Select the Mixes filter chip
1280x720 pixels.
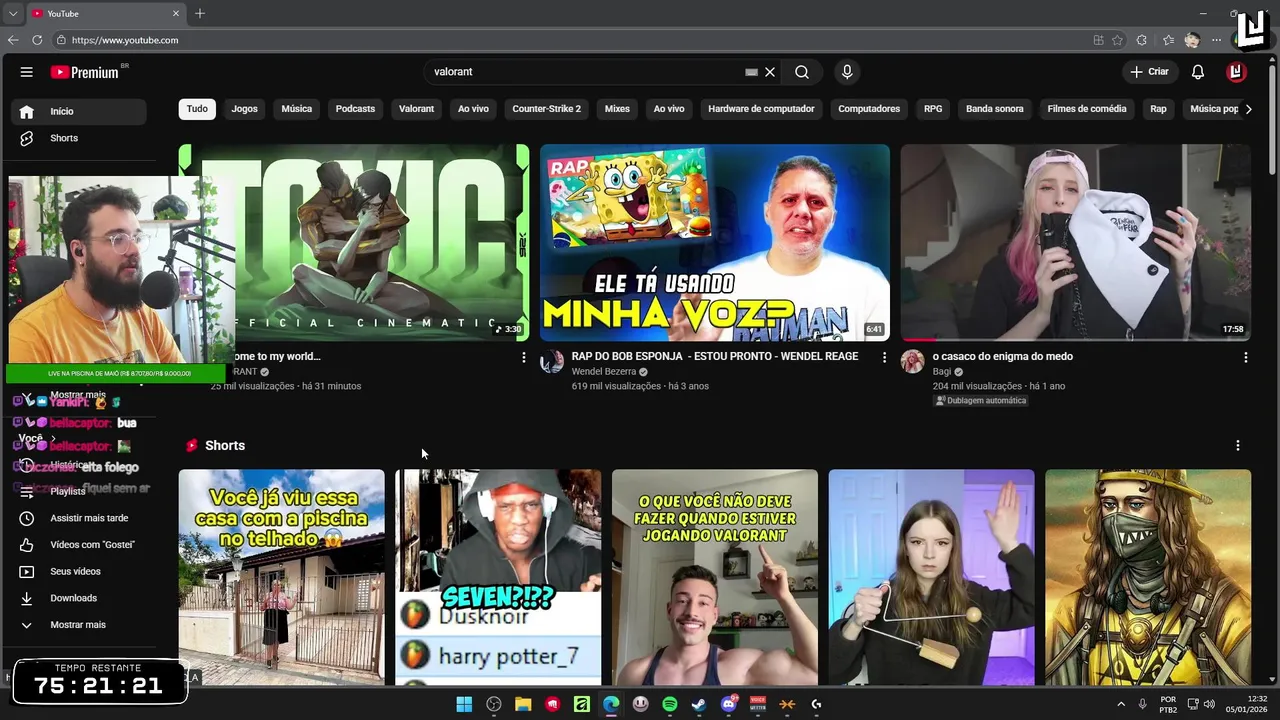tap(617, 109)
